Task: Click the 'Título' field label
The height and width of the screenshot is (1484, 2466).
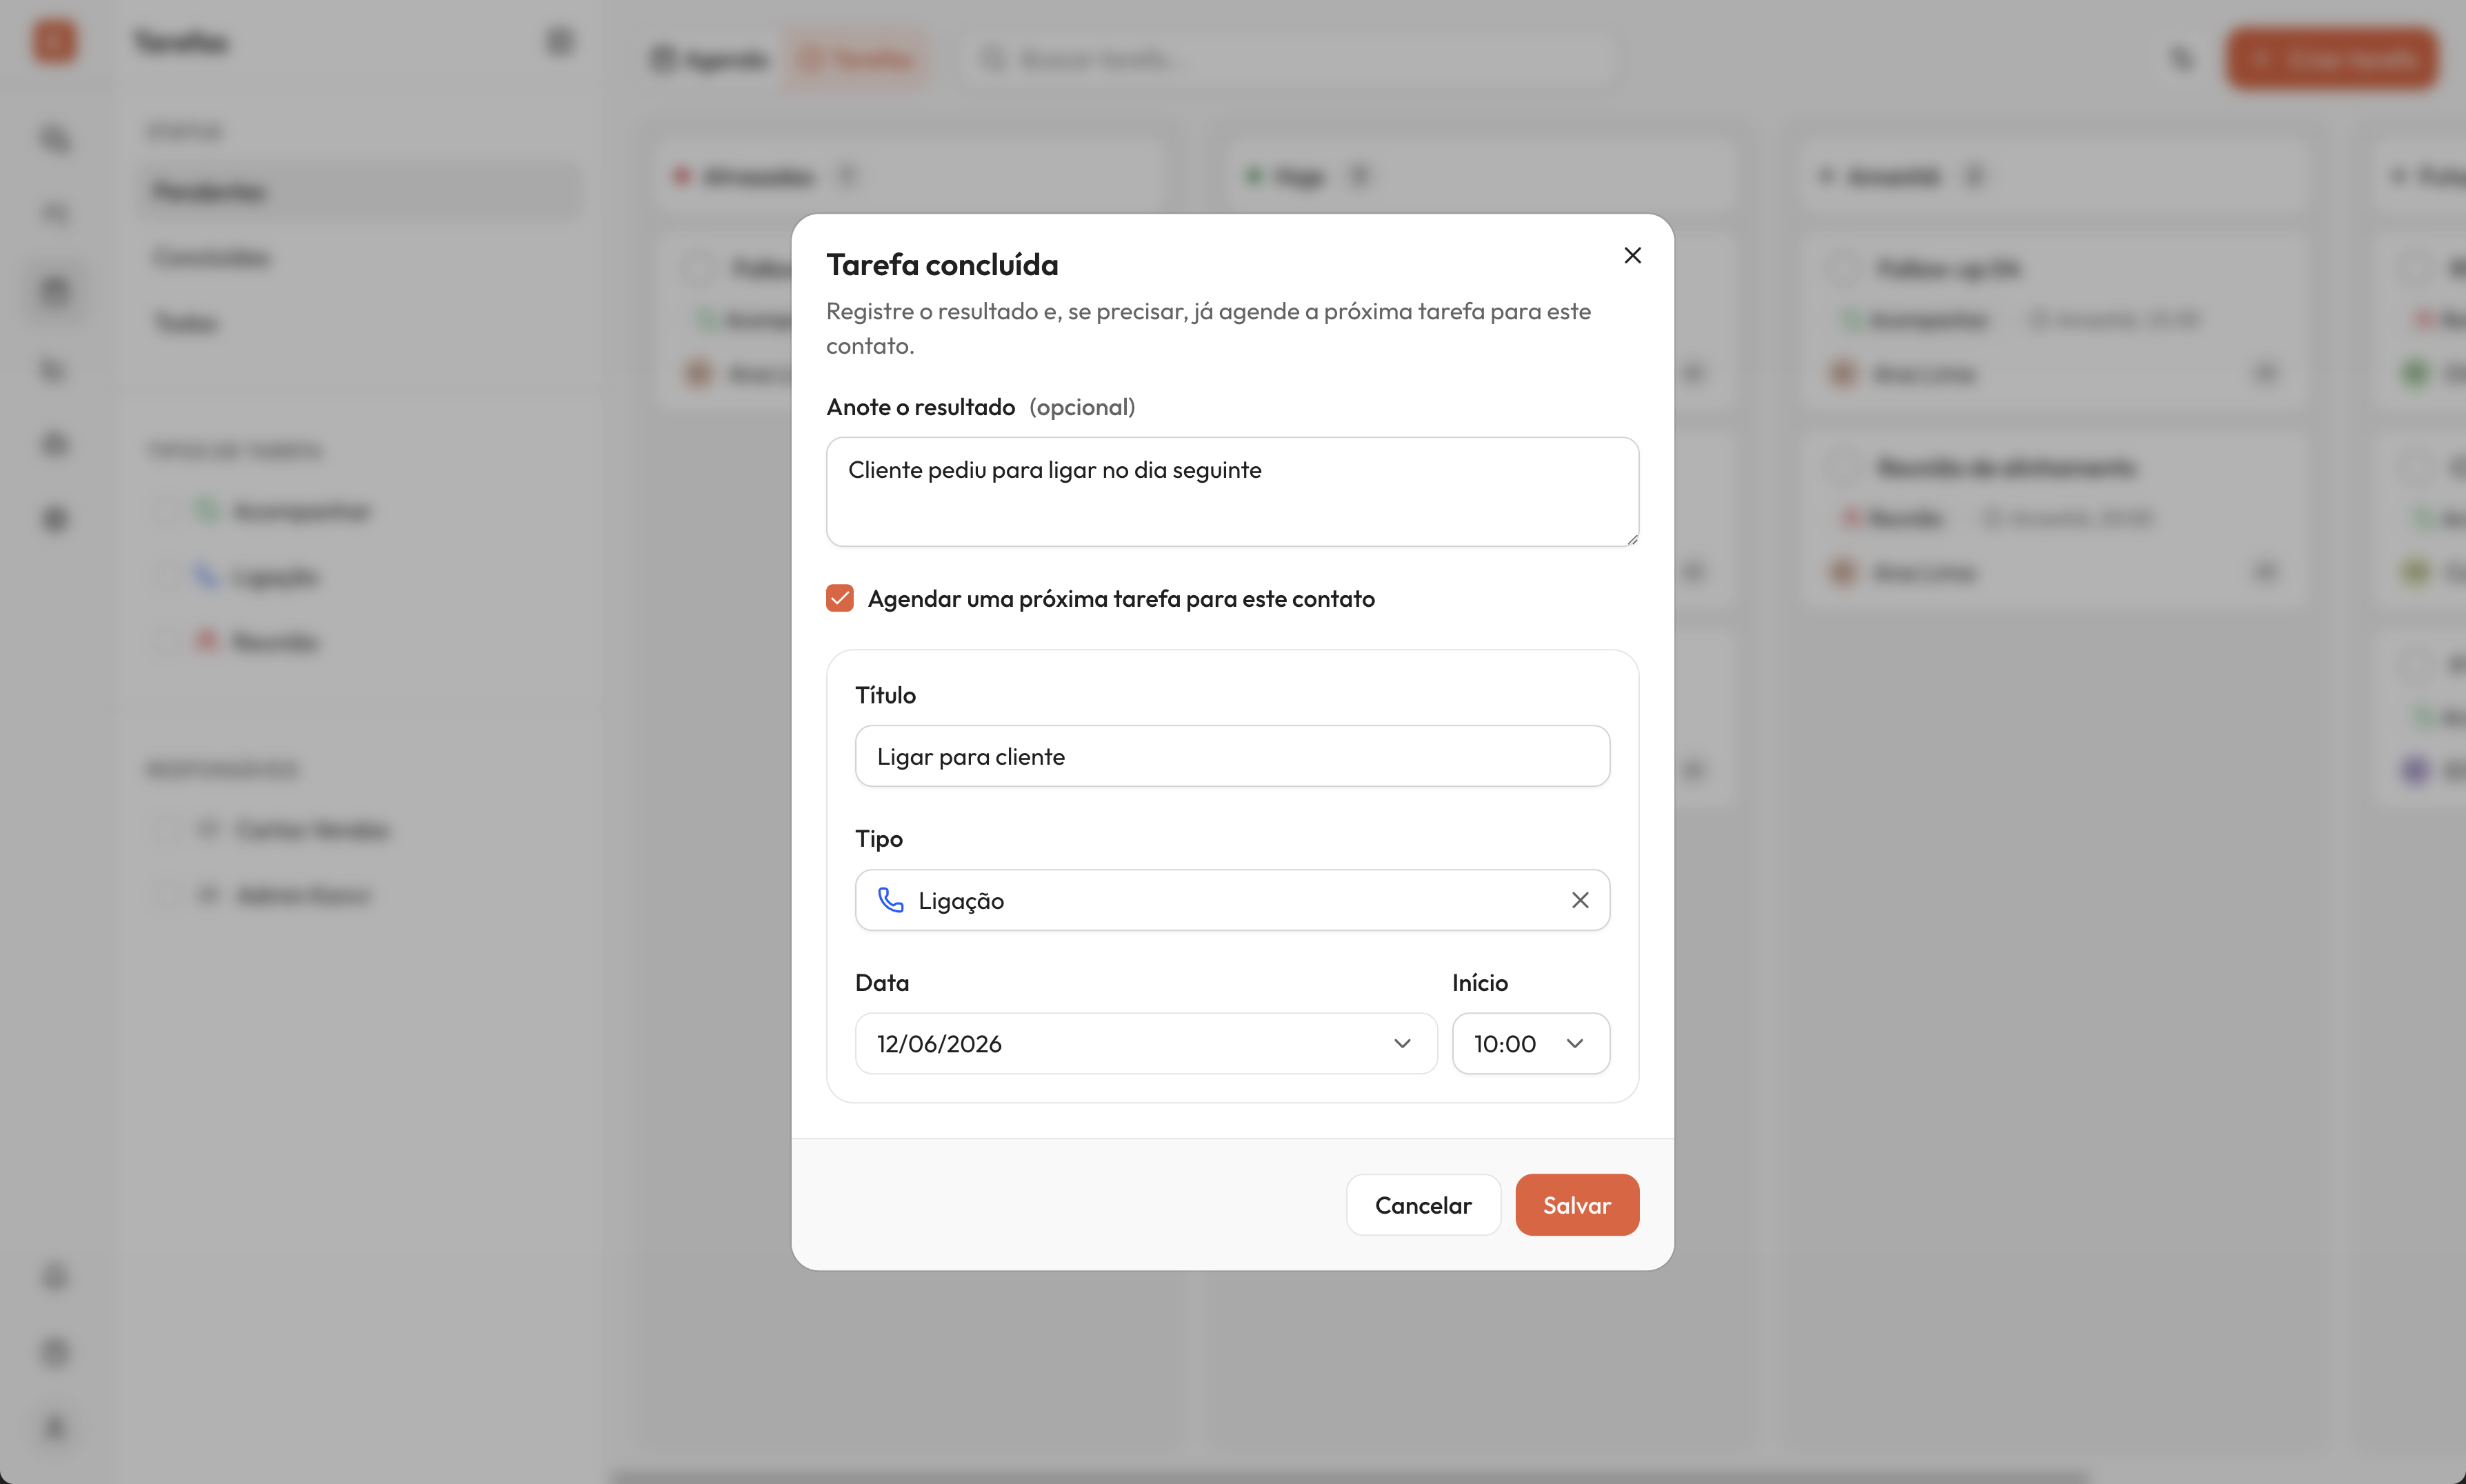Action: pyautogui.click(x=885, y=695)
